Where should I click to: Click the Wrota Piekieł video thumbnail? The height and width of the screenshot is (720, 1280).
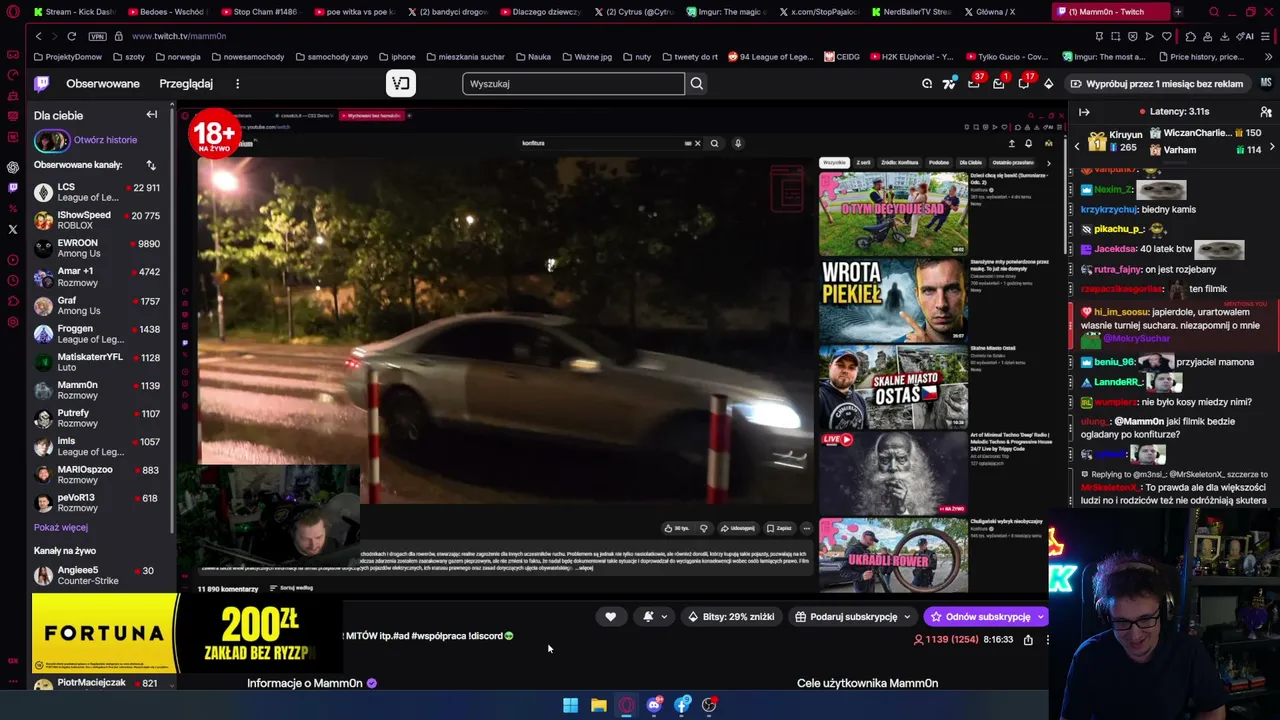(x=893, y=300)
